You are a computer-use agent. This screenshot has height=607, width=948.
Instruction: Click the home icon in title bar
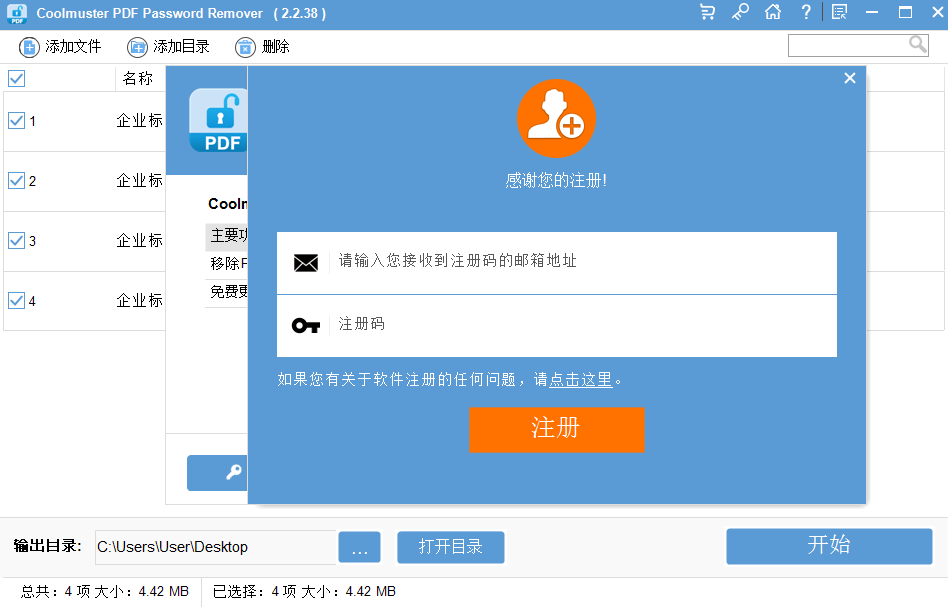click(772, 13)
